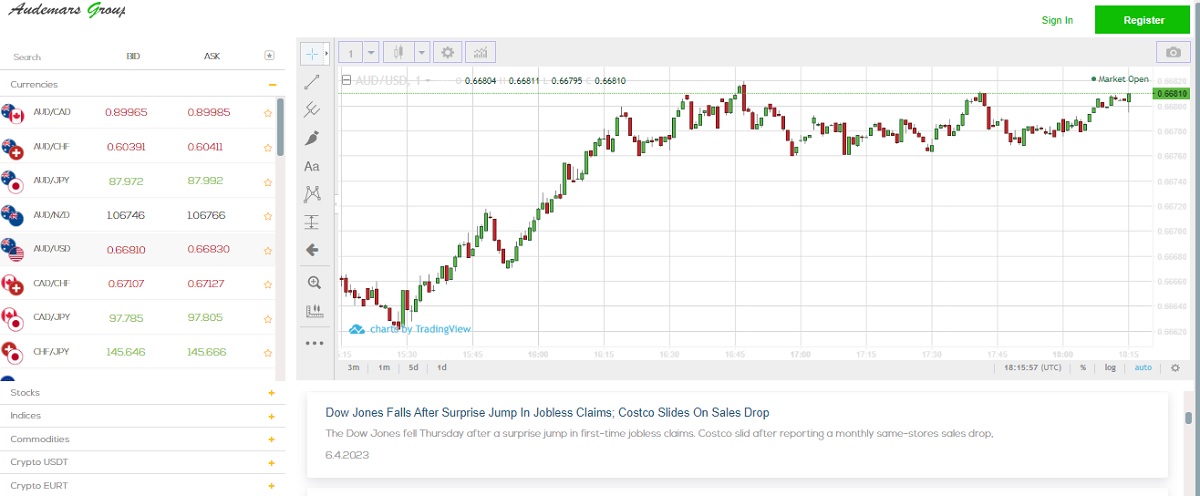Open the Dow Jones Falls news headline

[547, 413]
